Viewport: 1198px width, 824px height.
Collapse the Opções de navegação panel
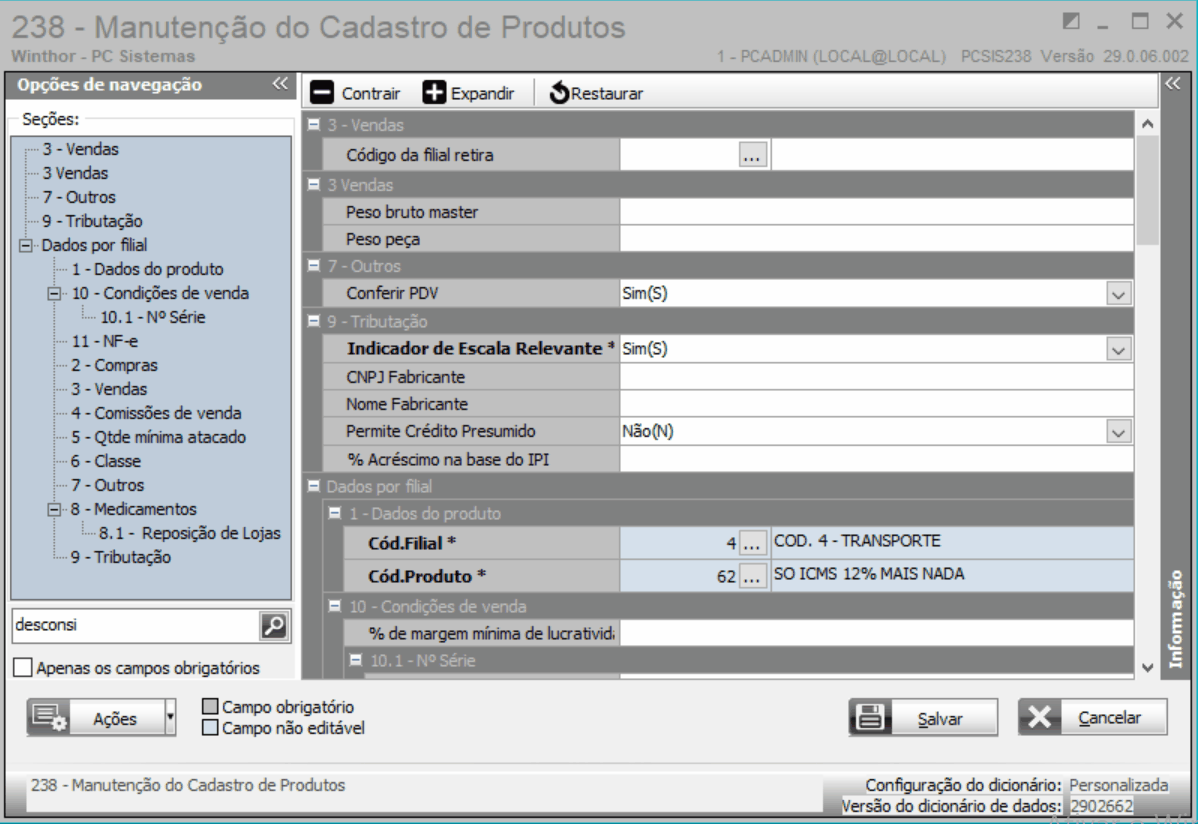pos(280,83)
